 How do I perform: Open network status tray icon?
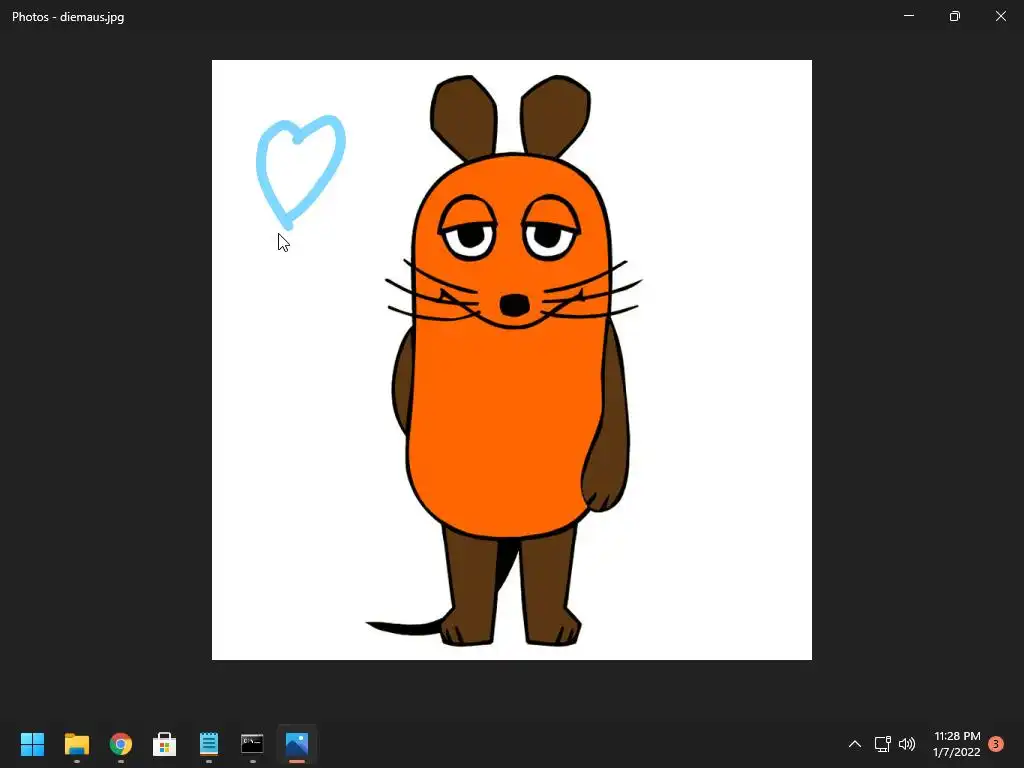(882, 744)
